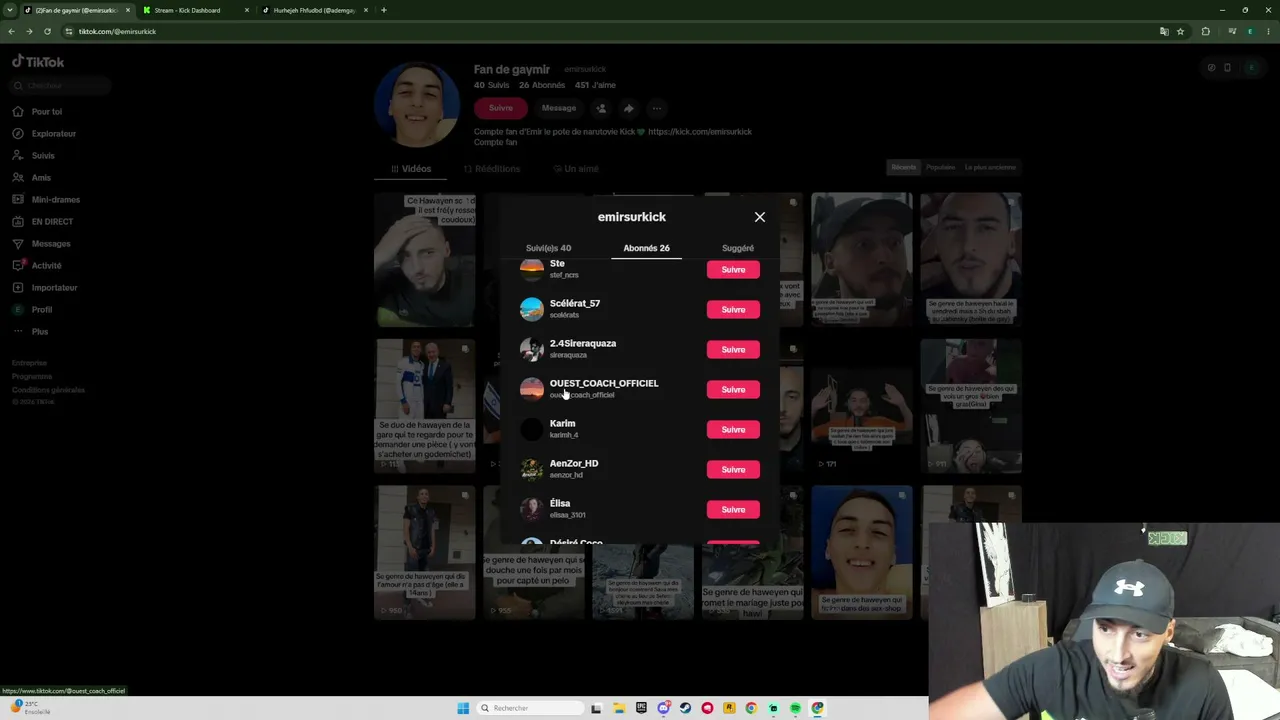Open Profil in the sidebar

(x=42, y=309)
